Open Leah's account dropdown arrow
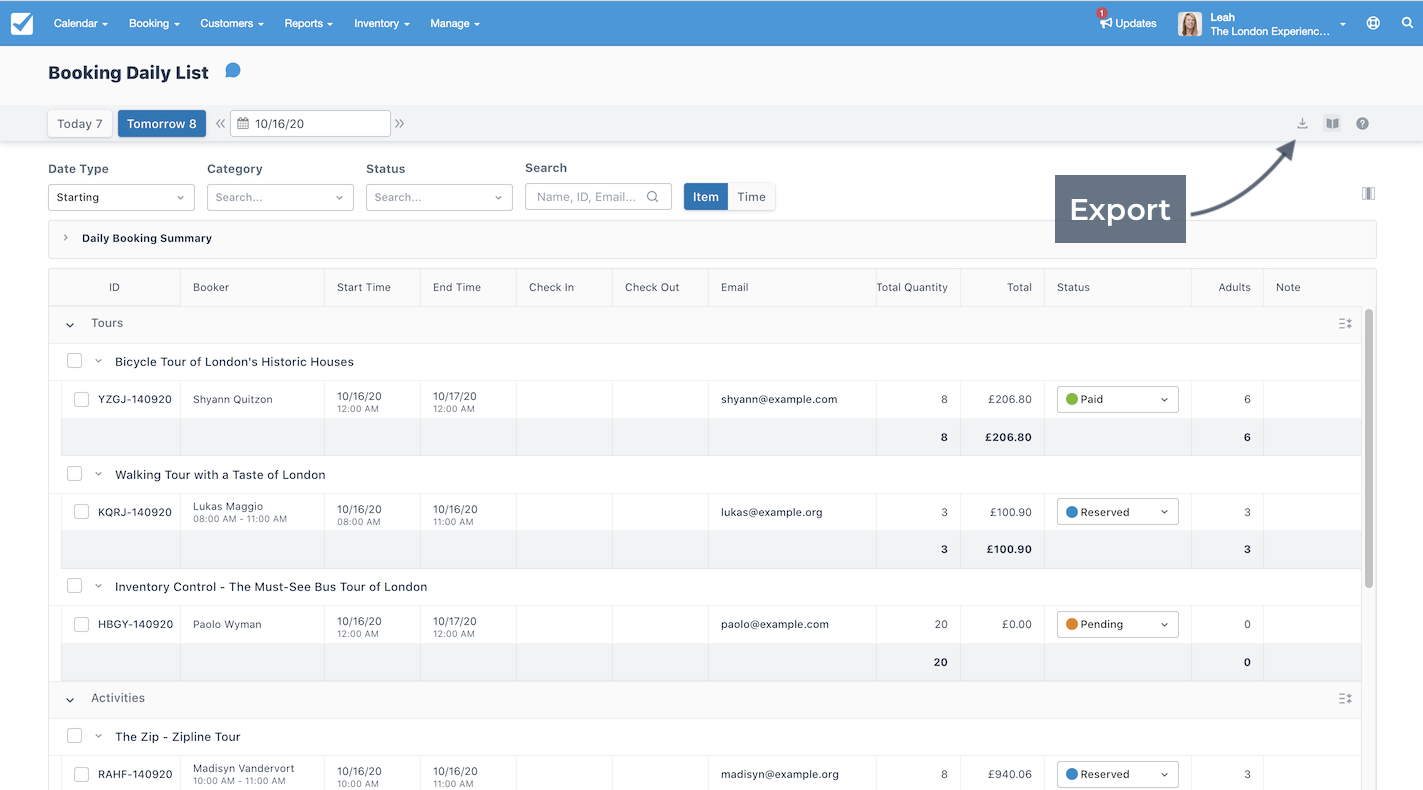Viewport: 1423px width, 790px height. [x=1343, y=24]
